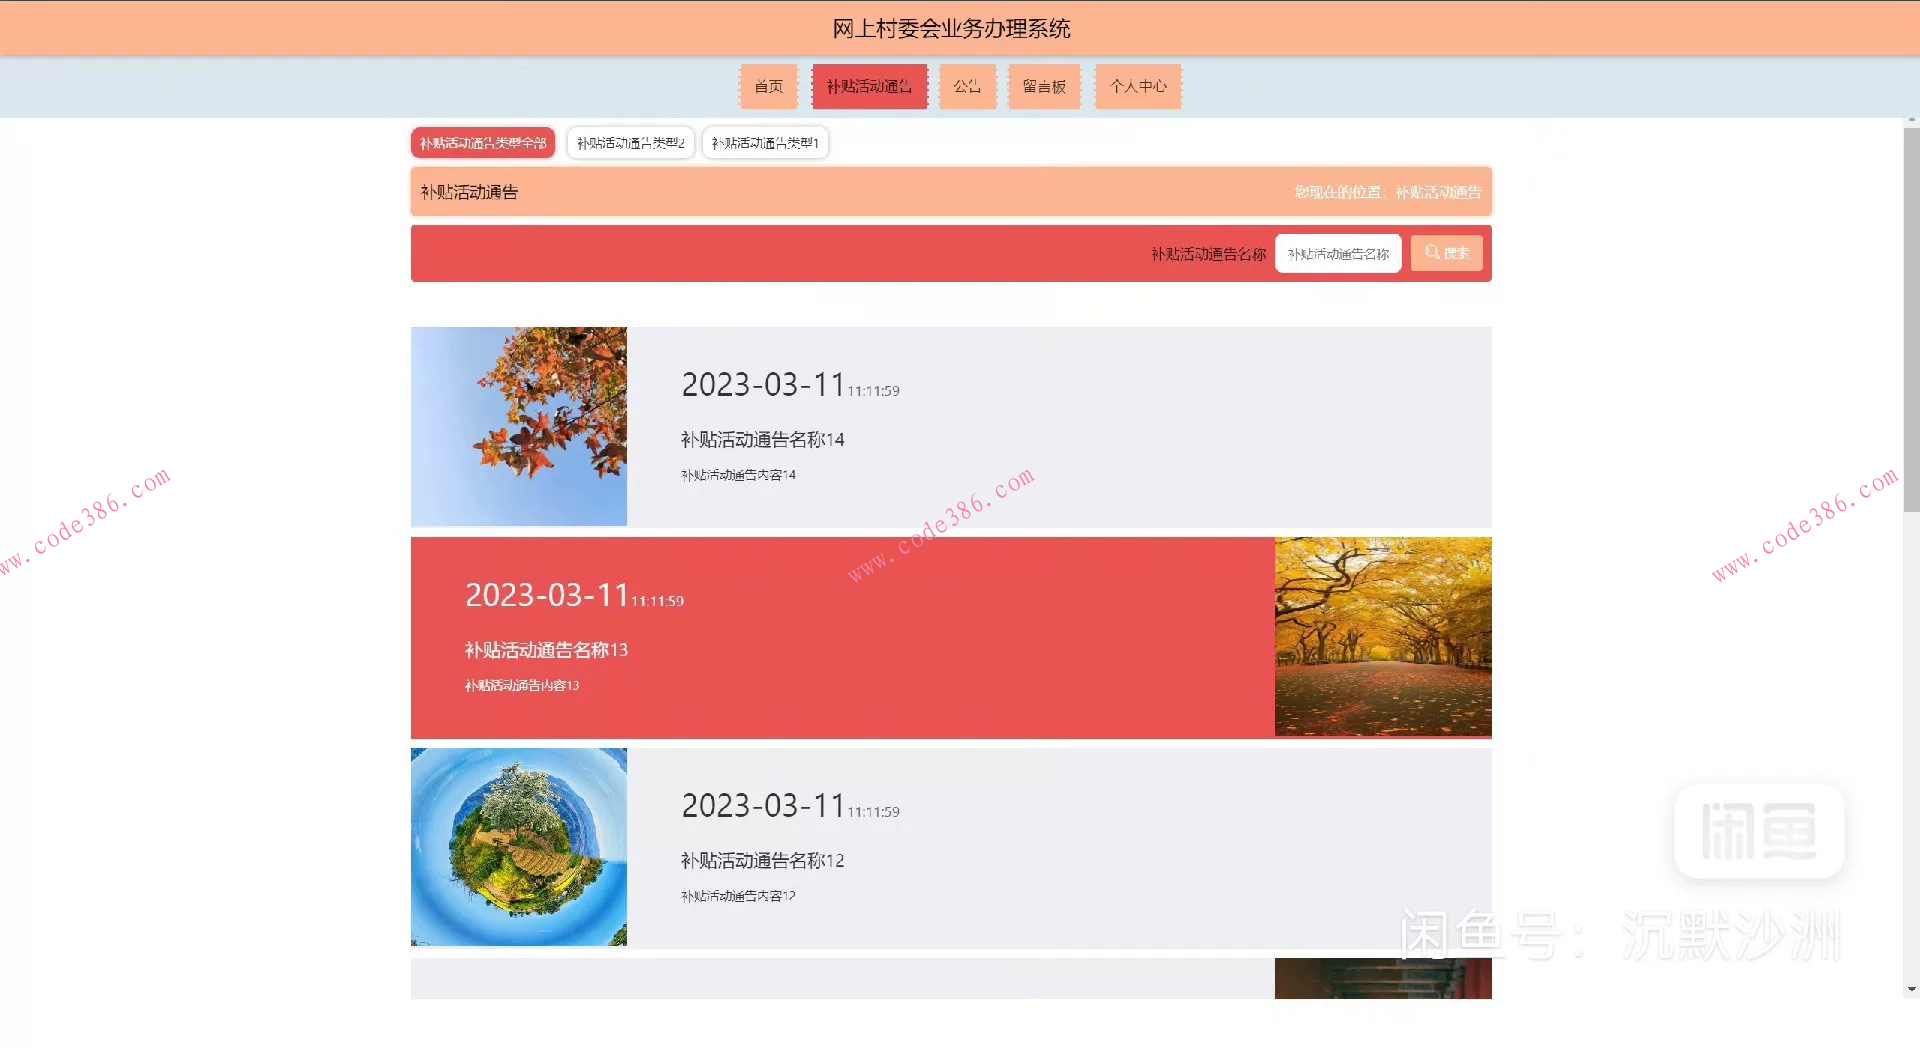
Task: Go to the 留言板 section
Action: click(x=1044, y=87)
